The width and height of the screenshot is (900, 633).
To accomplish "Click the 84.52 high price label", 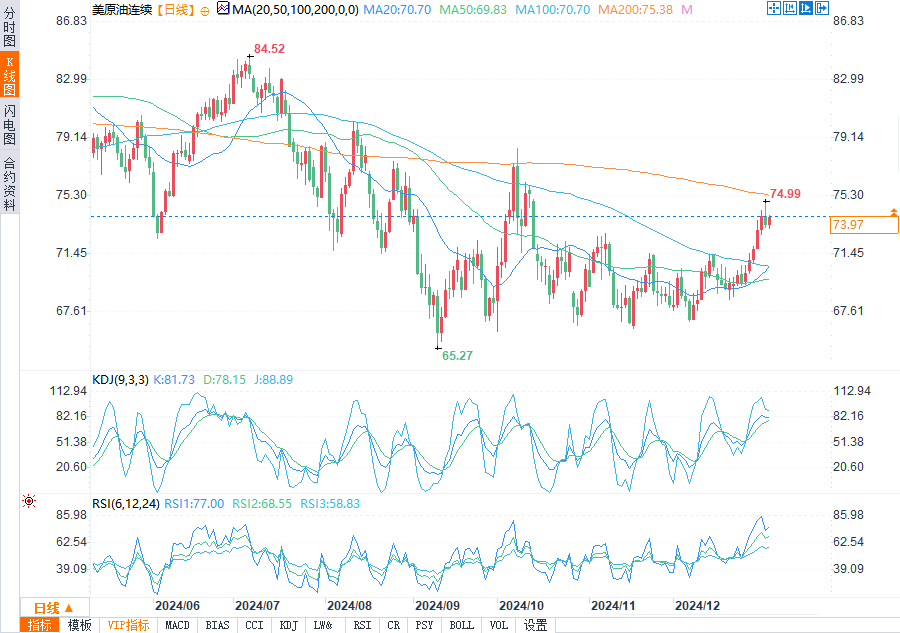I will click(x=268, y=48).
